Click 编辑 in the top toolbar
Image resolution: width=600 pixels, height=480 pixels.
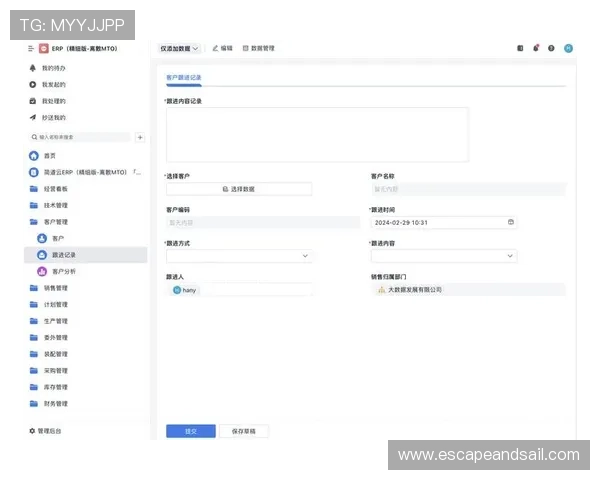click(x=222, y=48)
